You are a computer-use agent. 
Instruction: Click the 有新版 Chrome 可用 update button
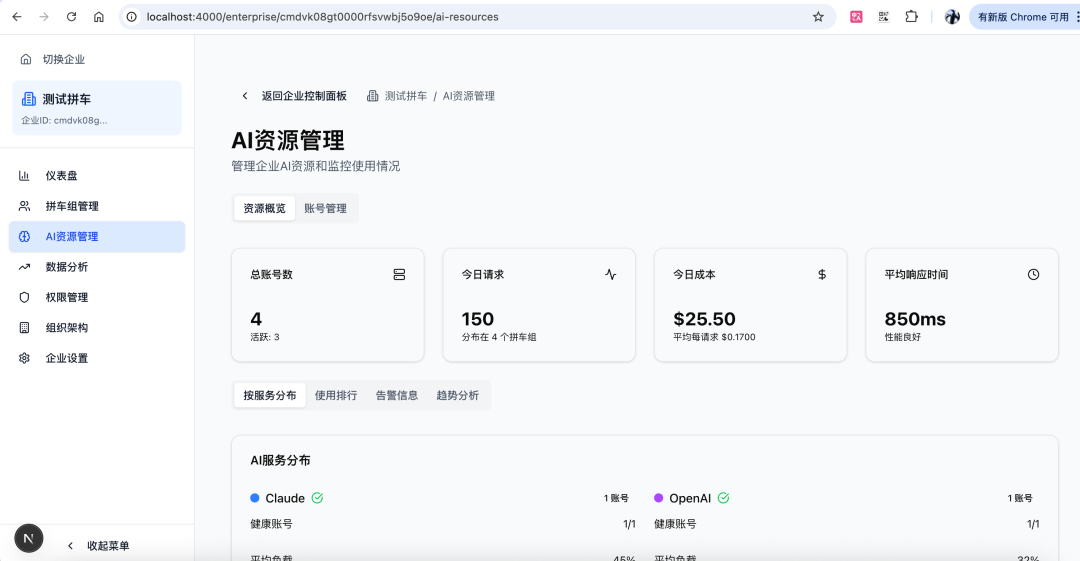pos(1023,17)
